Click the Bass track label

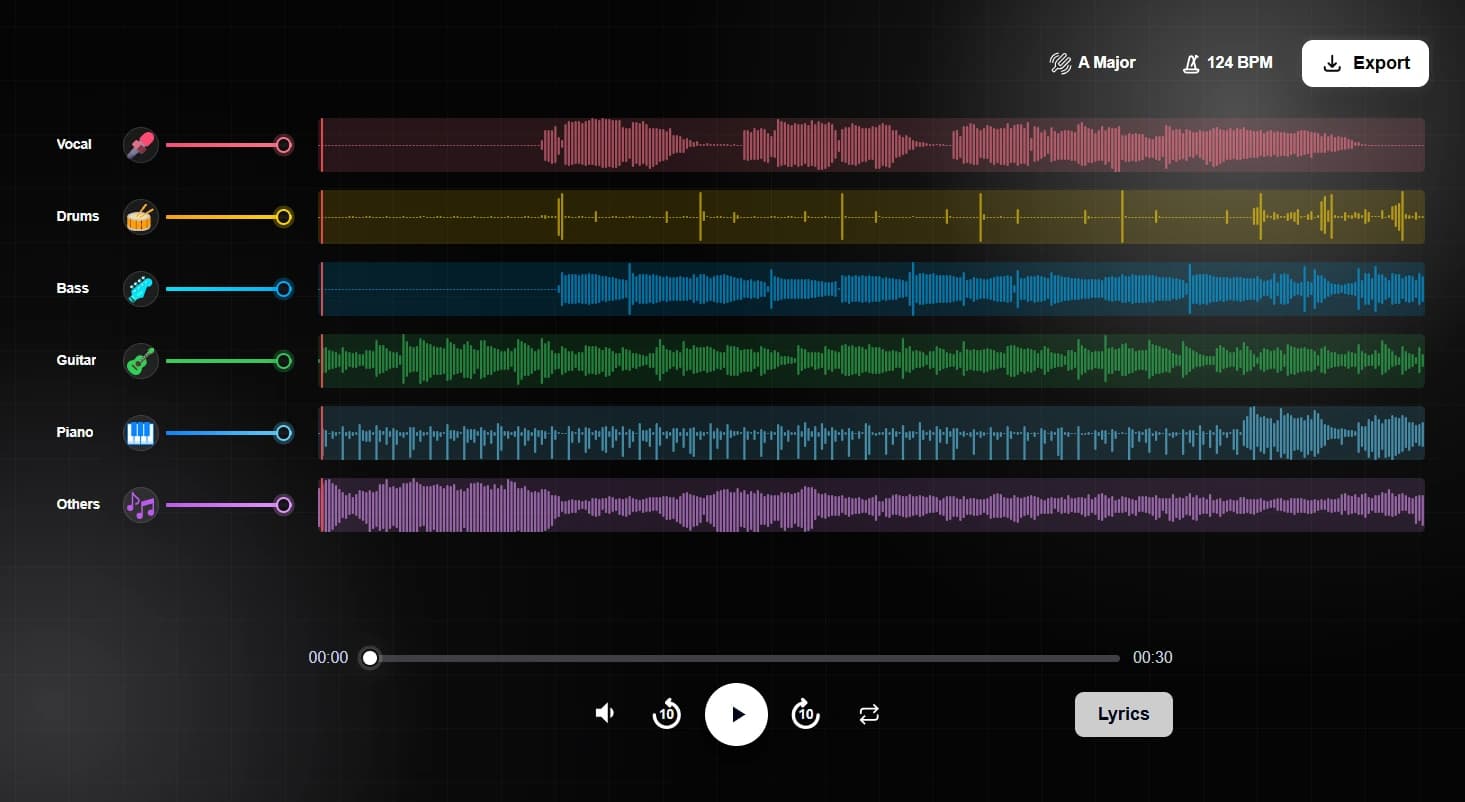[x=73, y=288]
